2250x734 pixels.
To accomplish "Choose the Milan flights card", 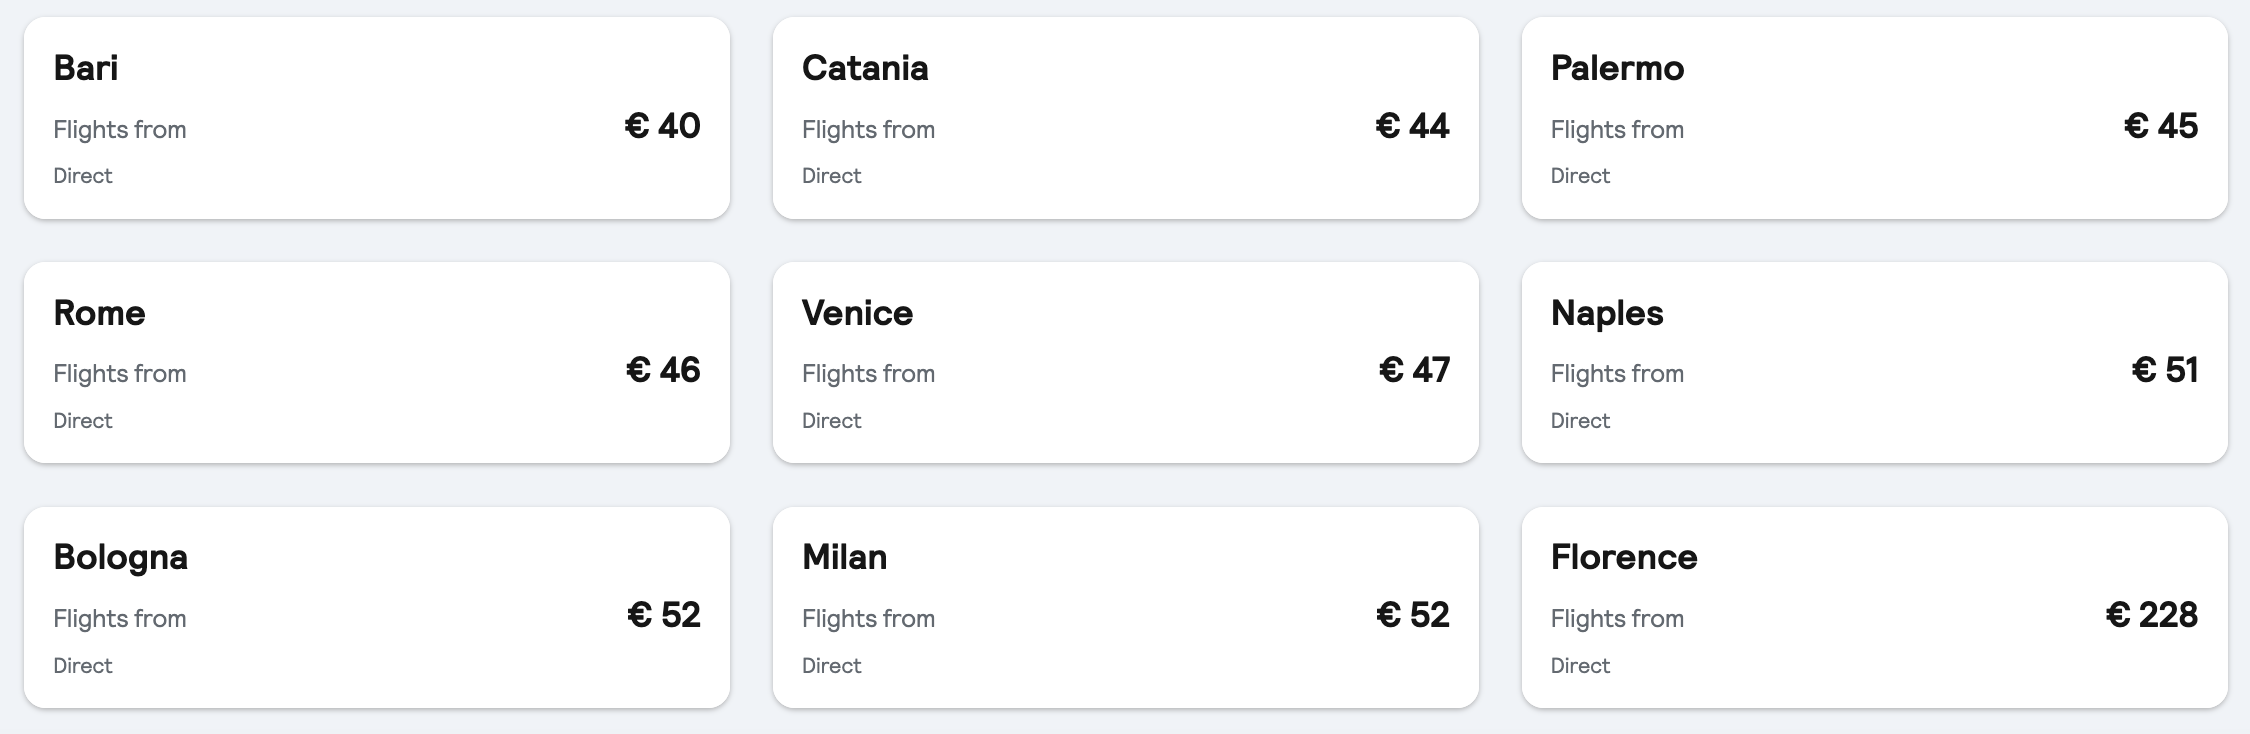I will [1126, 607].
